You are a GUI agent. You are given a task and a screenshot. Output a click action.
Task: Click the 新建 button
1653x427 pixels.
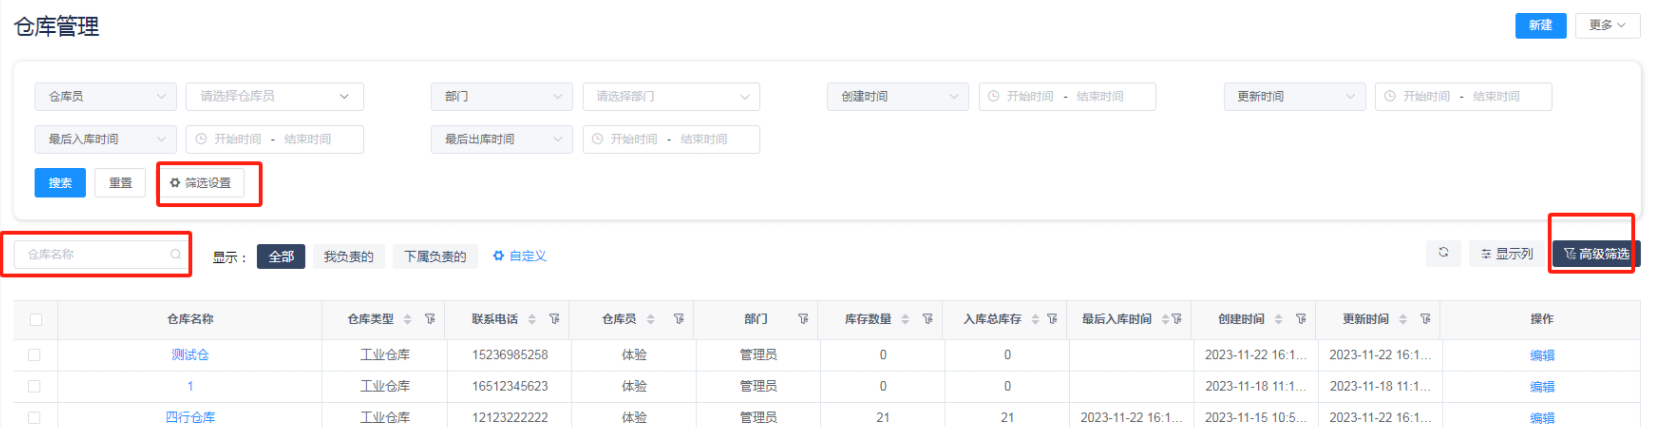coord(1540,25)
